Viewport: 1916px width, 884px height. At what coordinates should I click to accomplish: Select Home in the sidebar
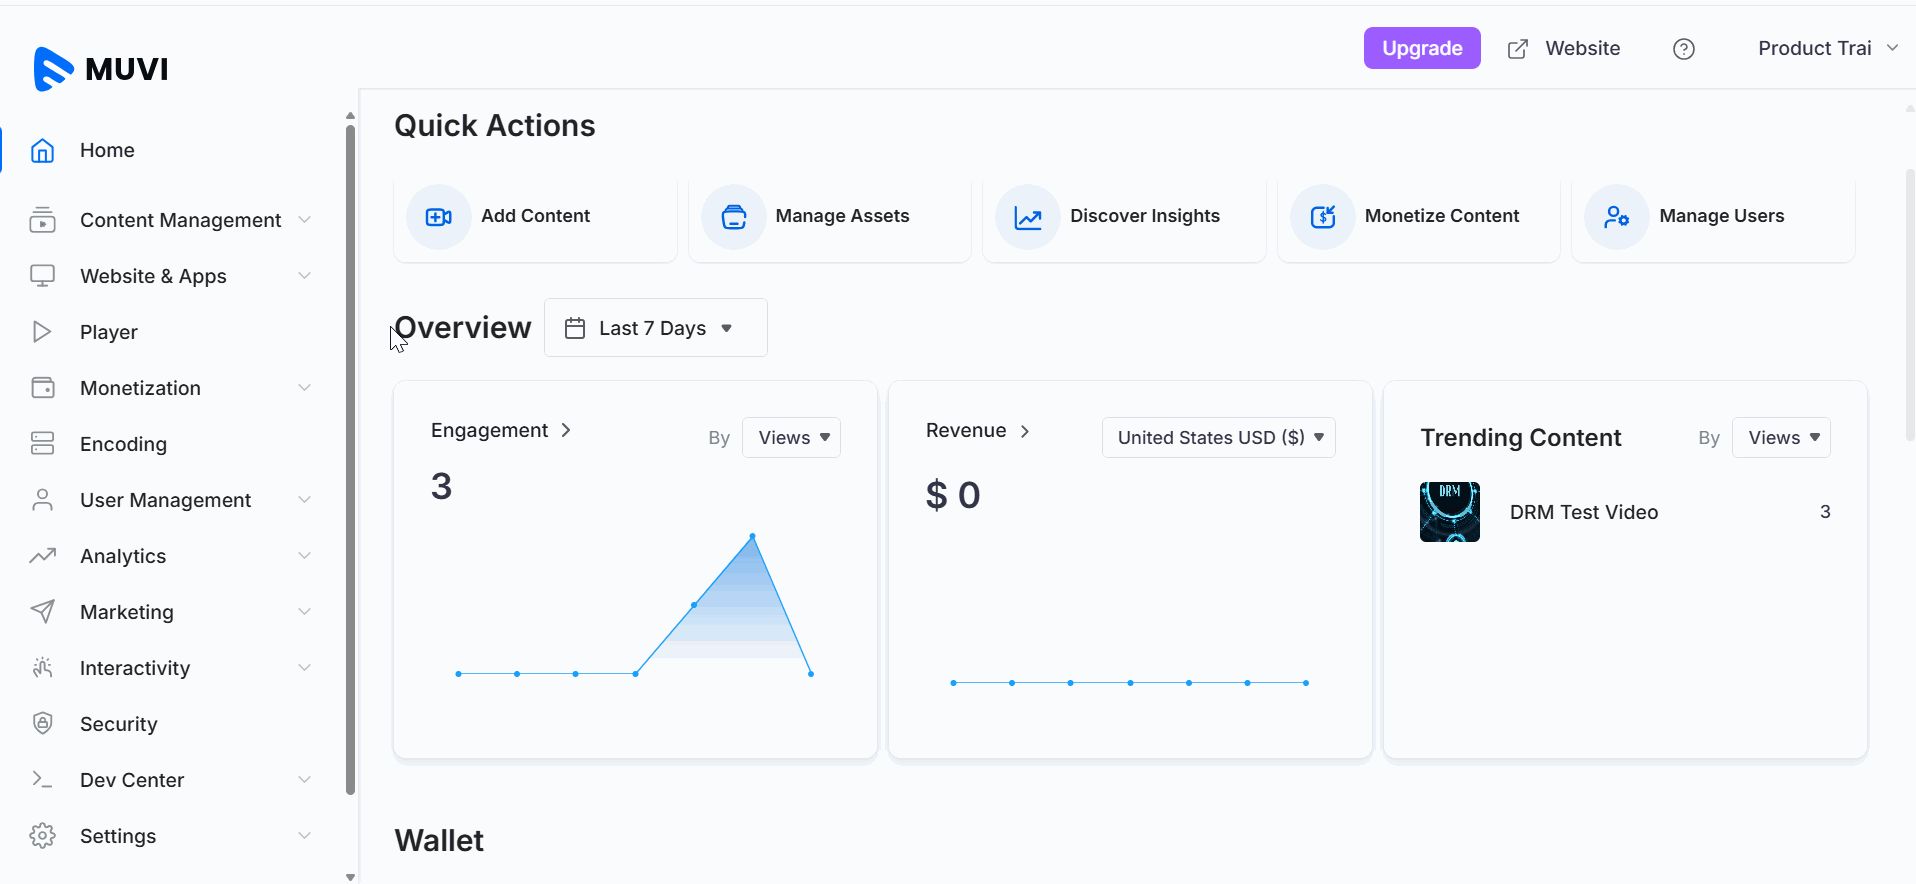107,150
